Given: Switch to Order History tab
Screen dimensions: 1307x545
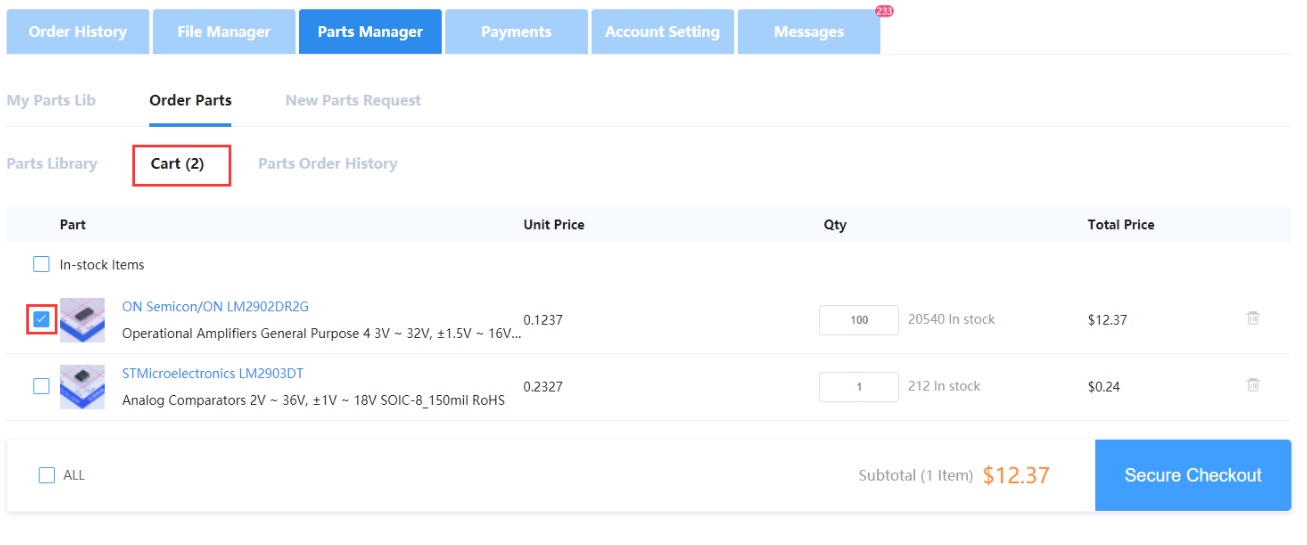Looking at the screenshot, I should coord(78,32).
